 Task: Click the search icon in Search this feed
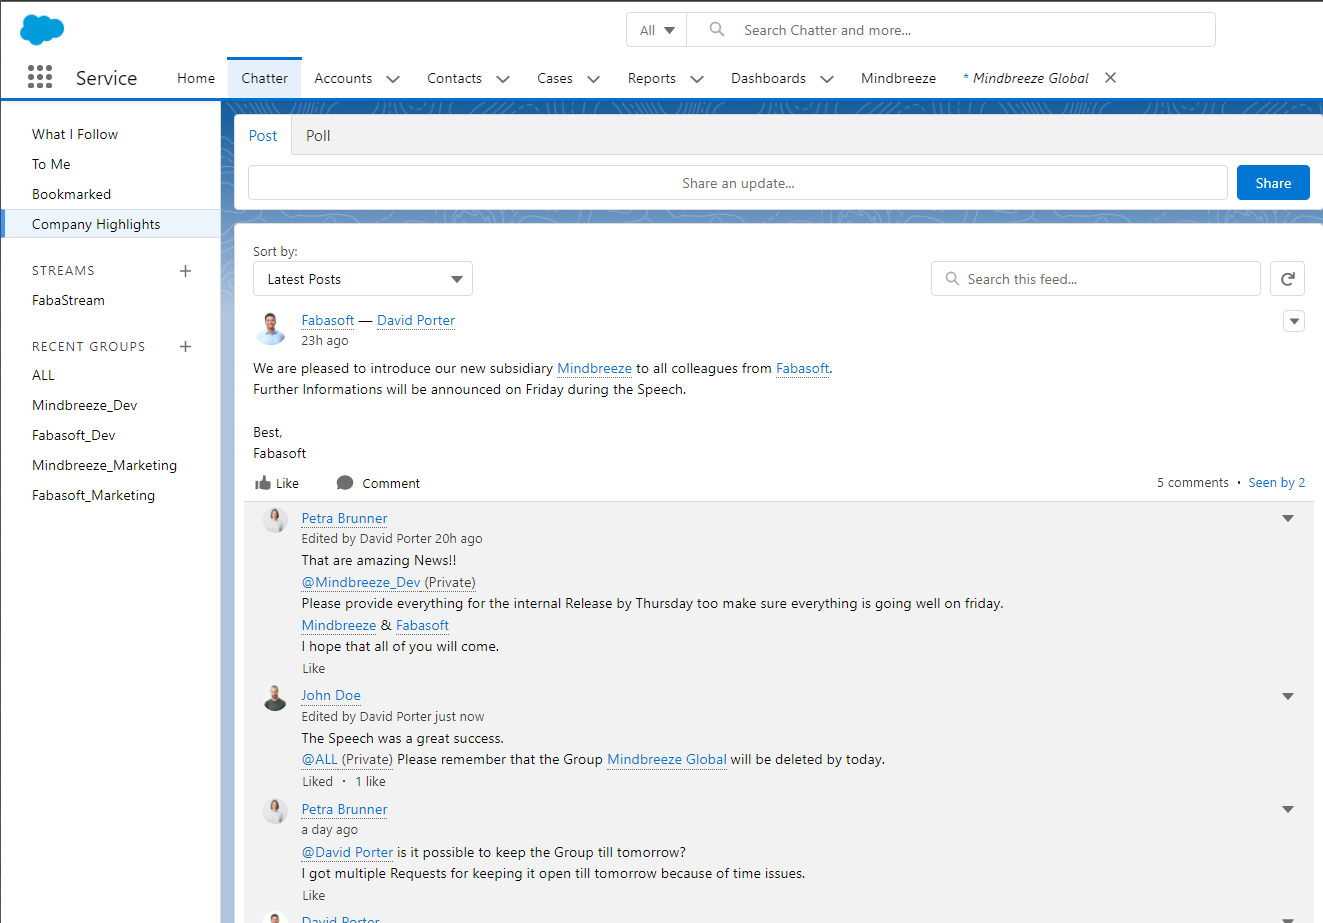point(952,279)
